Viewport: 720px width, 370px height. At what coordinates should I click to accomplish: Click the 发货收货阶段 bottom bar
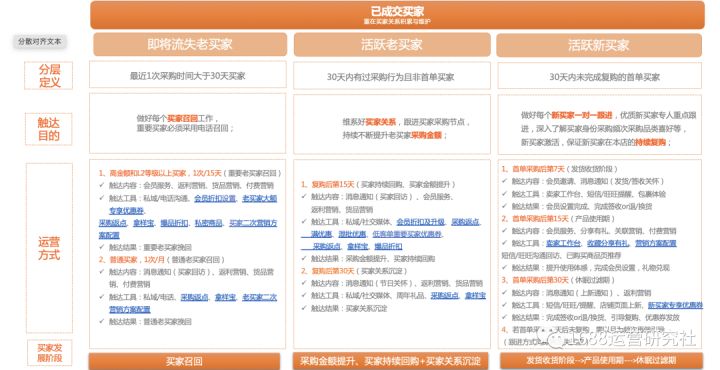click(x=601, y=360)
